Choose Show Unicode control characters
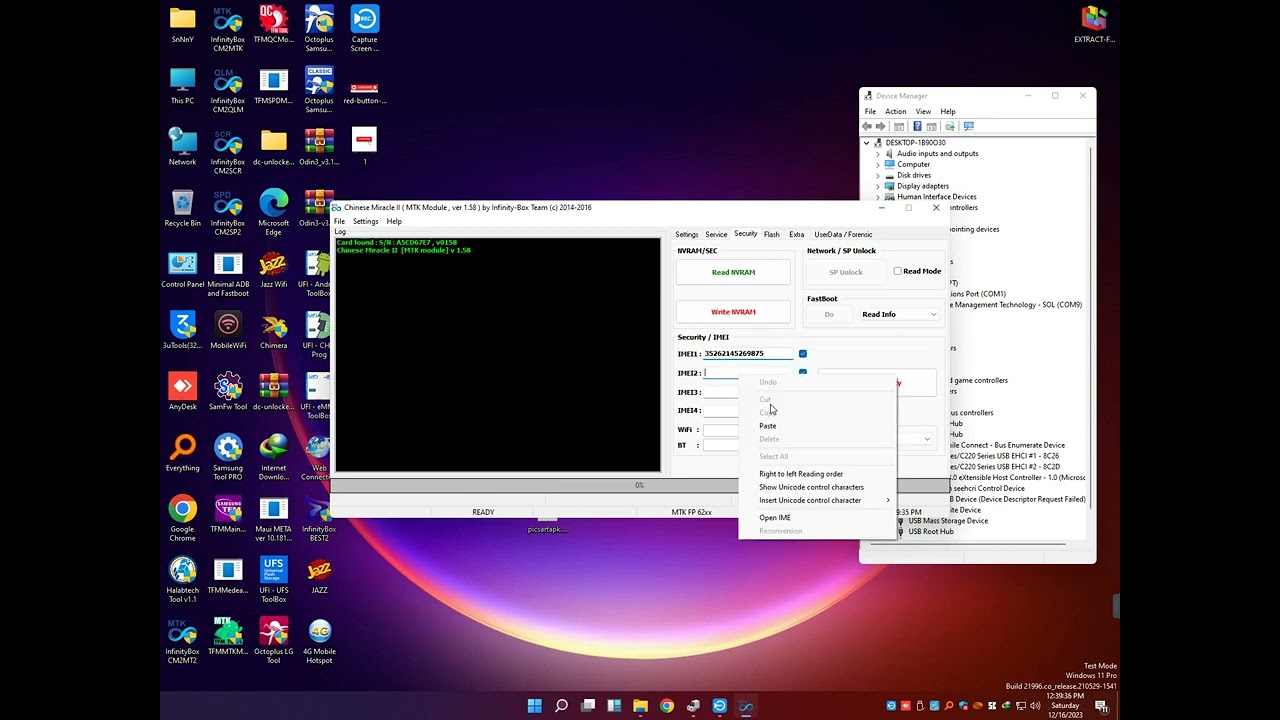Screen dimensions: 1280x720 point(811,487)
